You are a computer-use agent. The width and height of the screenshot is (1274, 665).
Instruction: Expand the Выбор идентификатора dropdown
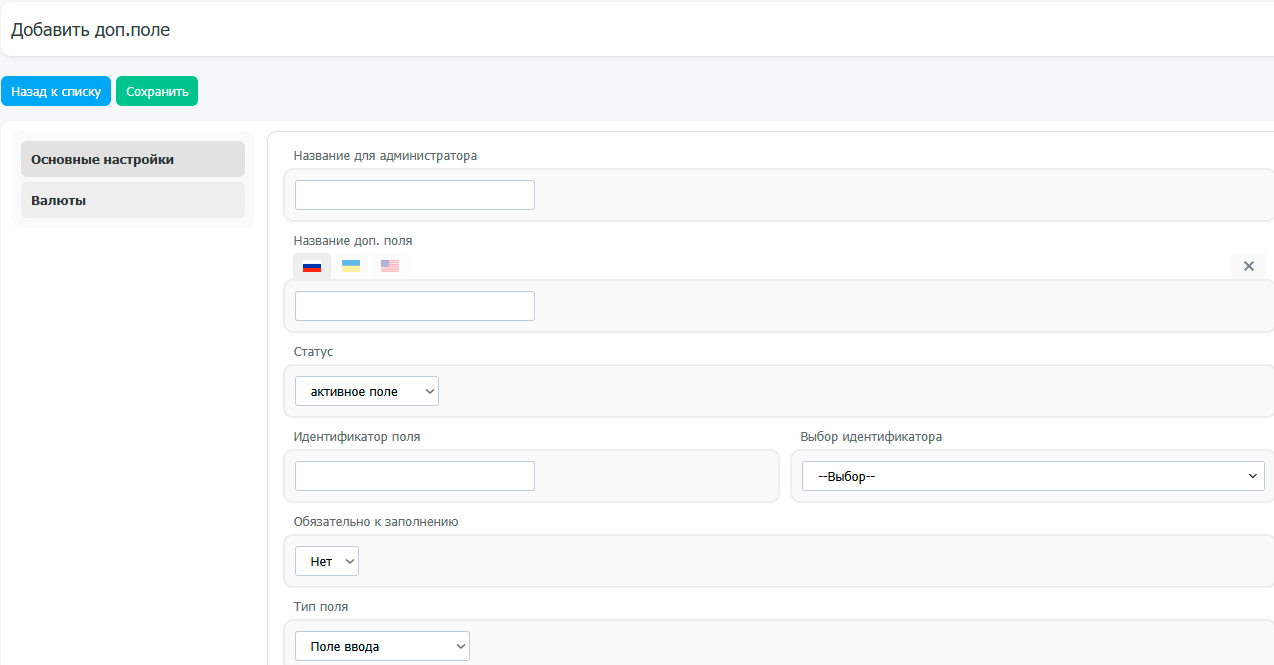pyautogui.click(x=1033, y=476)
